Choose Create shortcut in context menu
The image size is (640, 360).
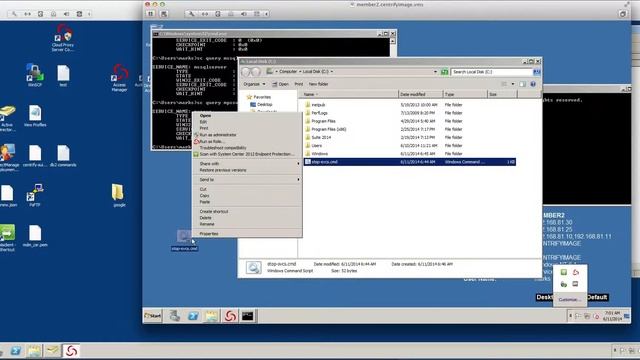click(x=247, y=211)
